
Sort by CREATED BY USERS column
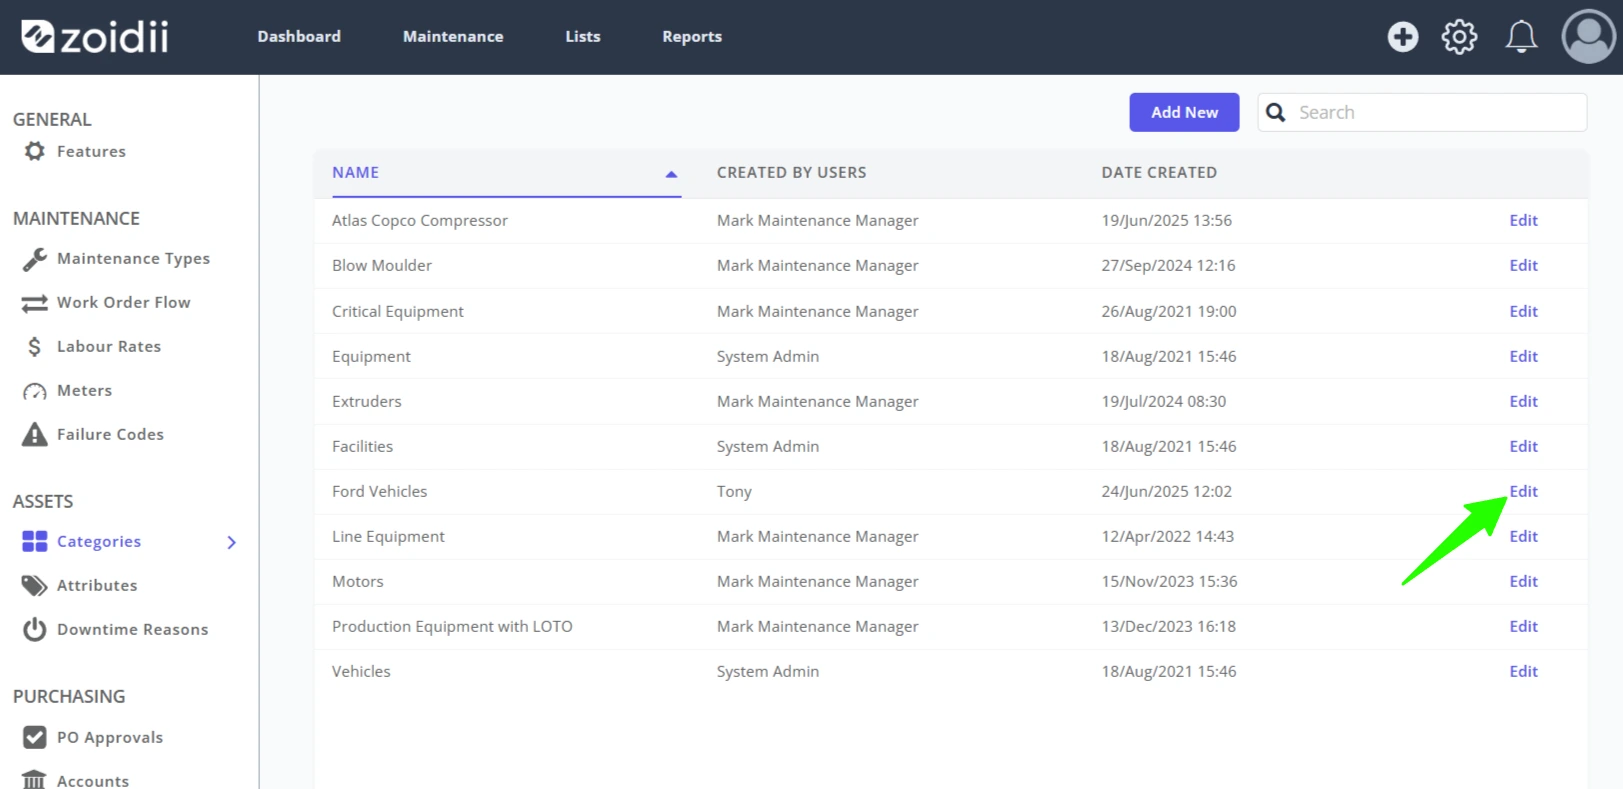coord(791,172)
